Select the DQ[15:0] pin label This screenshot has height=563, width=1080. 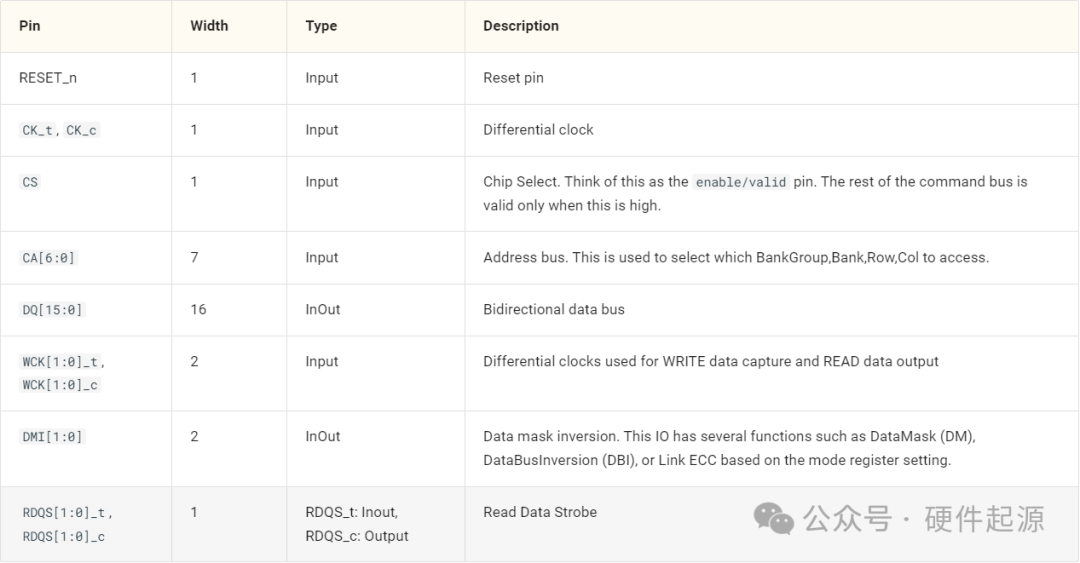tap(53, 310)
